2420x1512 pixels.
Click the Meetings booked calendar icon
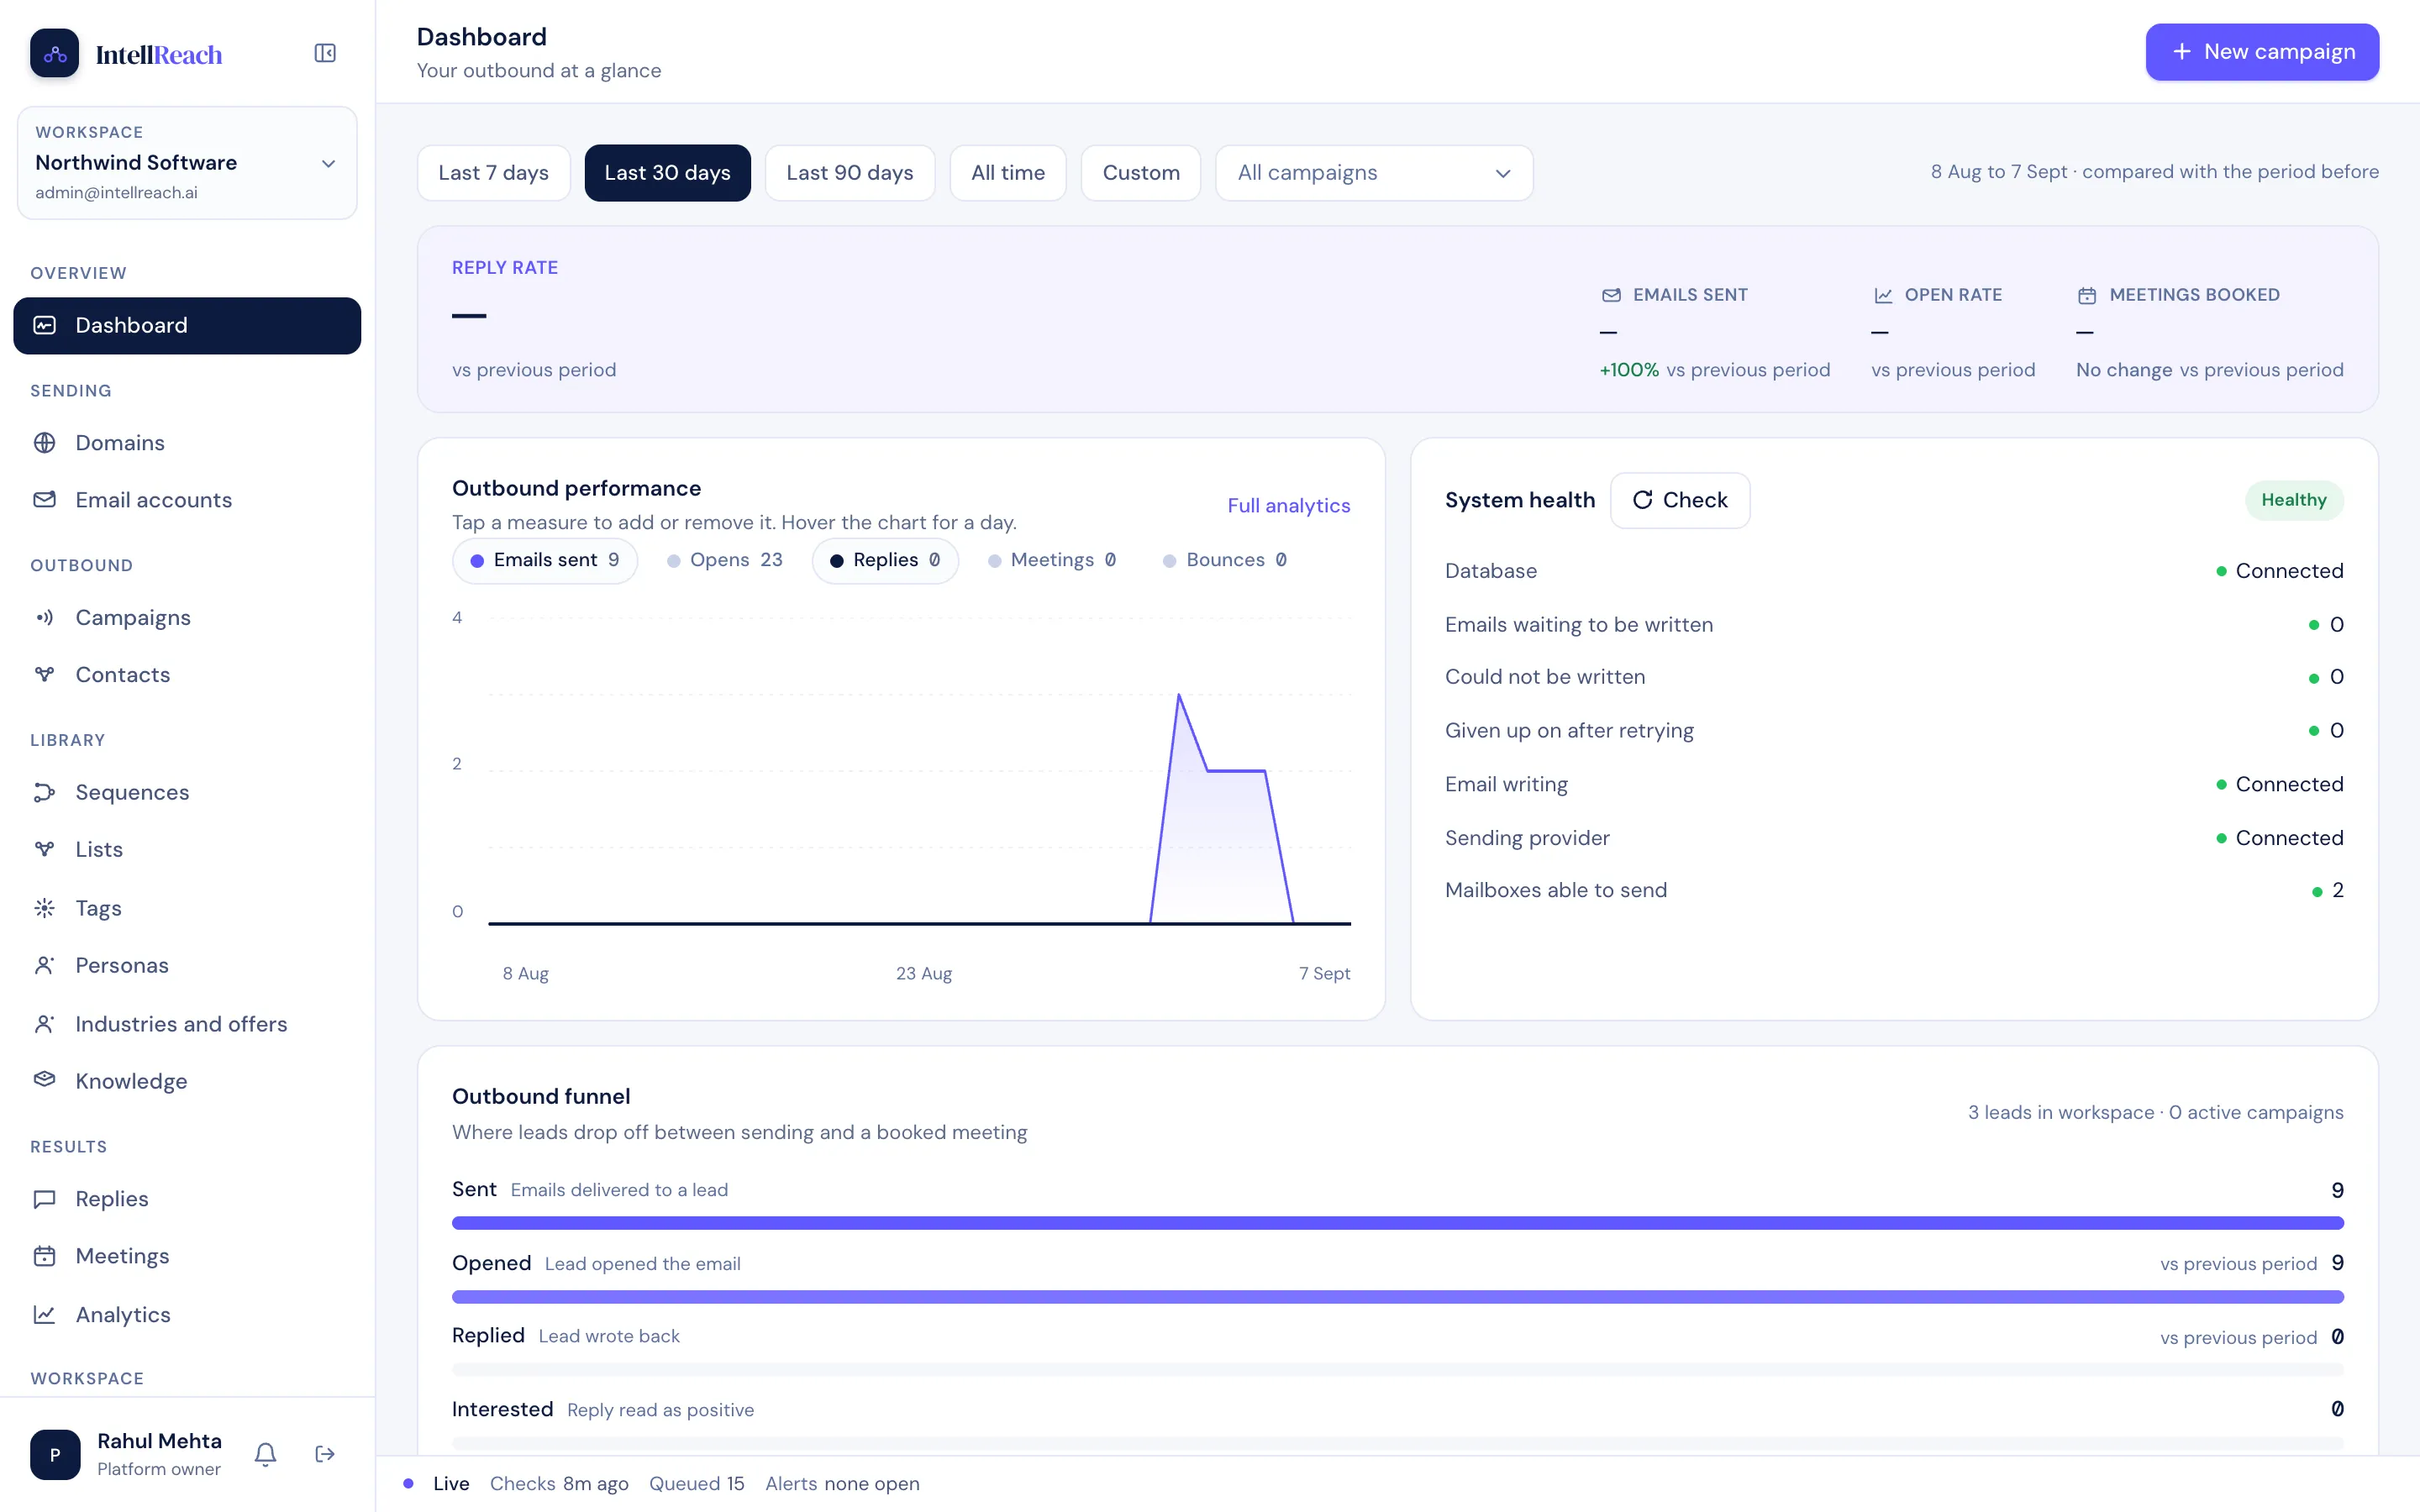2087,295
